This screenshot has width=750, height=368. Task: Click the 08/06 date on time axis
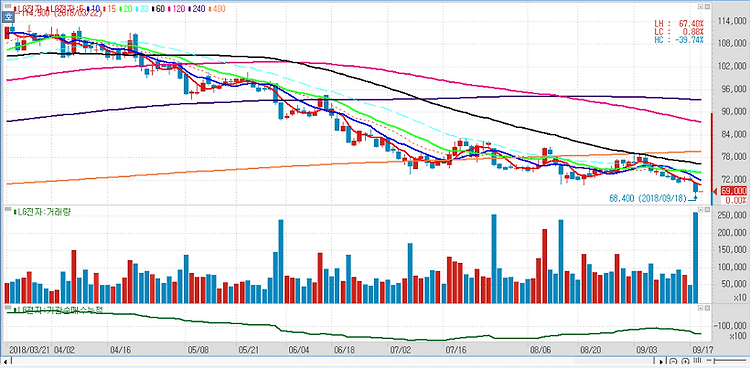[x=539, y=350]
